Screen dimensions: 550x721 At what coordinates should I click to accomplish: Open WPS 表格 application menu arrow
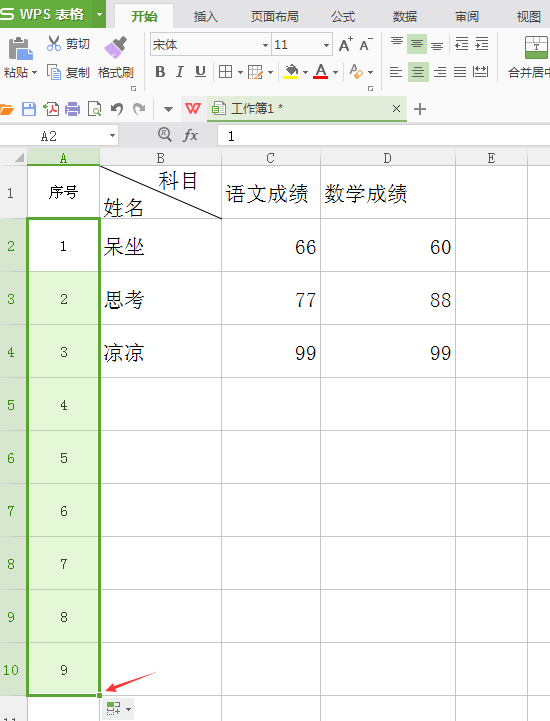[99, 14]
